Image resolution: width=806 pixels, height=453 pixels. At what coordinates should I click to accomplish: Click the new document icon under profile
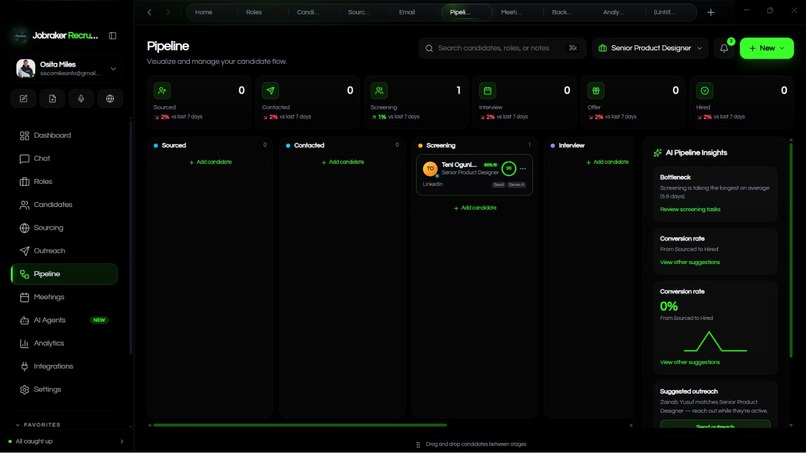(52, 99)
